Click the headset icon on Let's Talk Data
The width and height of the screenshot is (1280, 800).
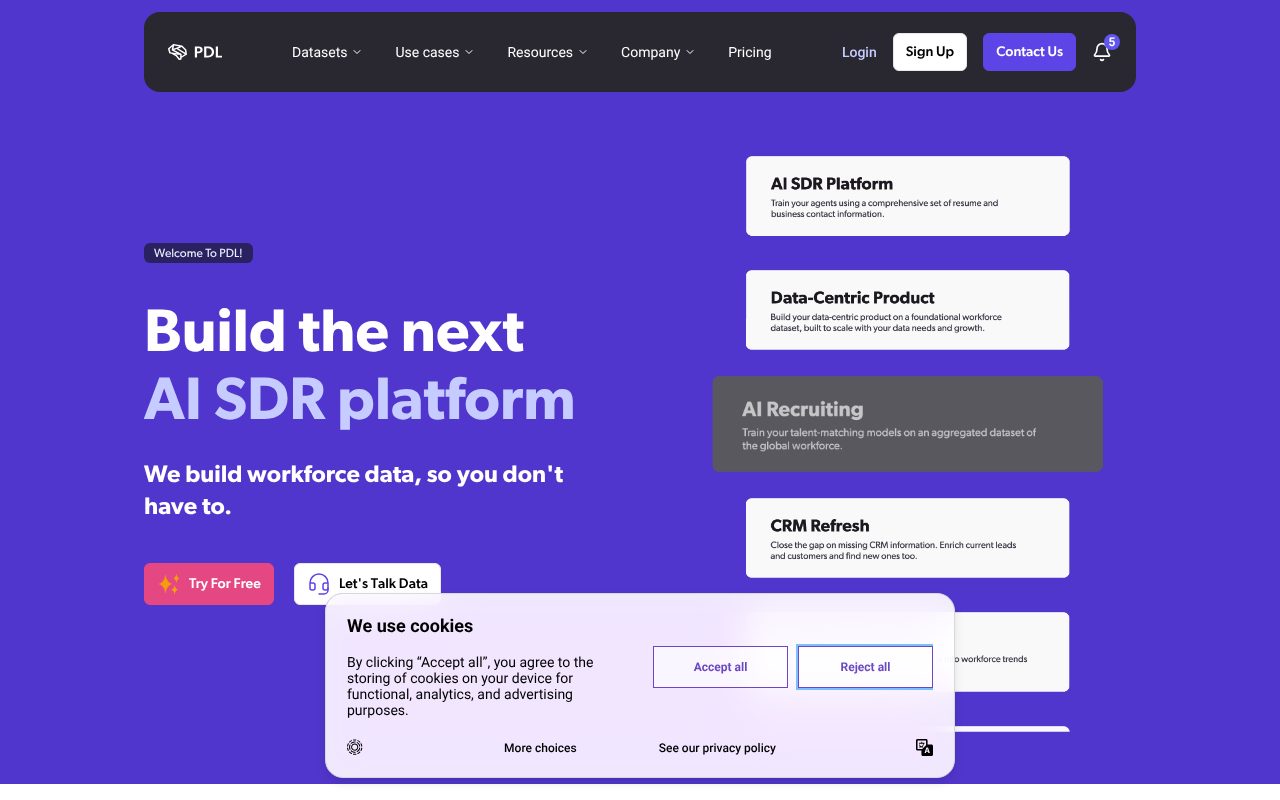coord(319,584)
